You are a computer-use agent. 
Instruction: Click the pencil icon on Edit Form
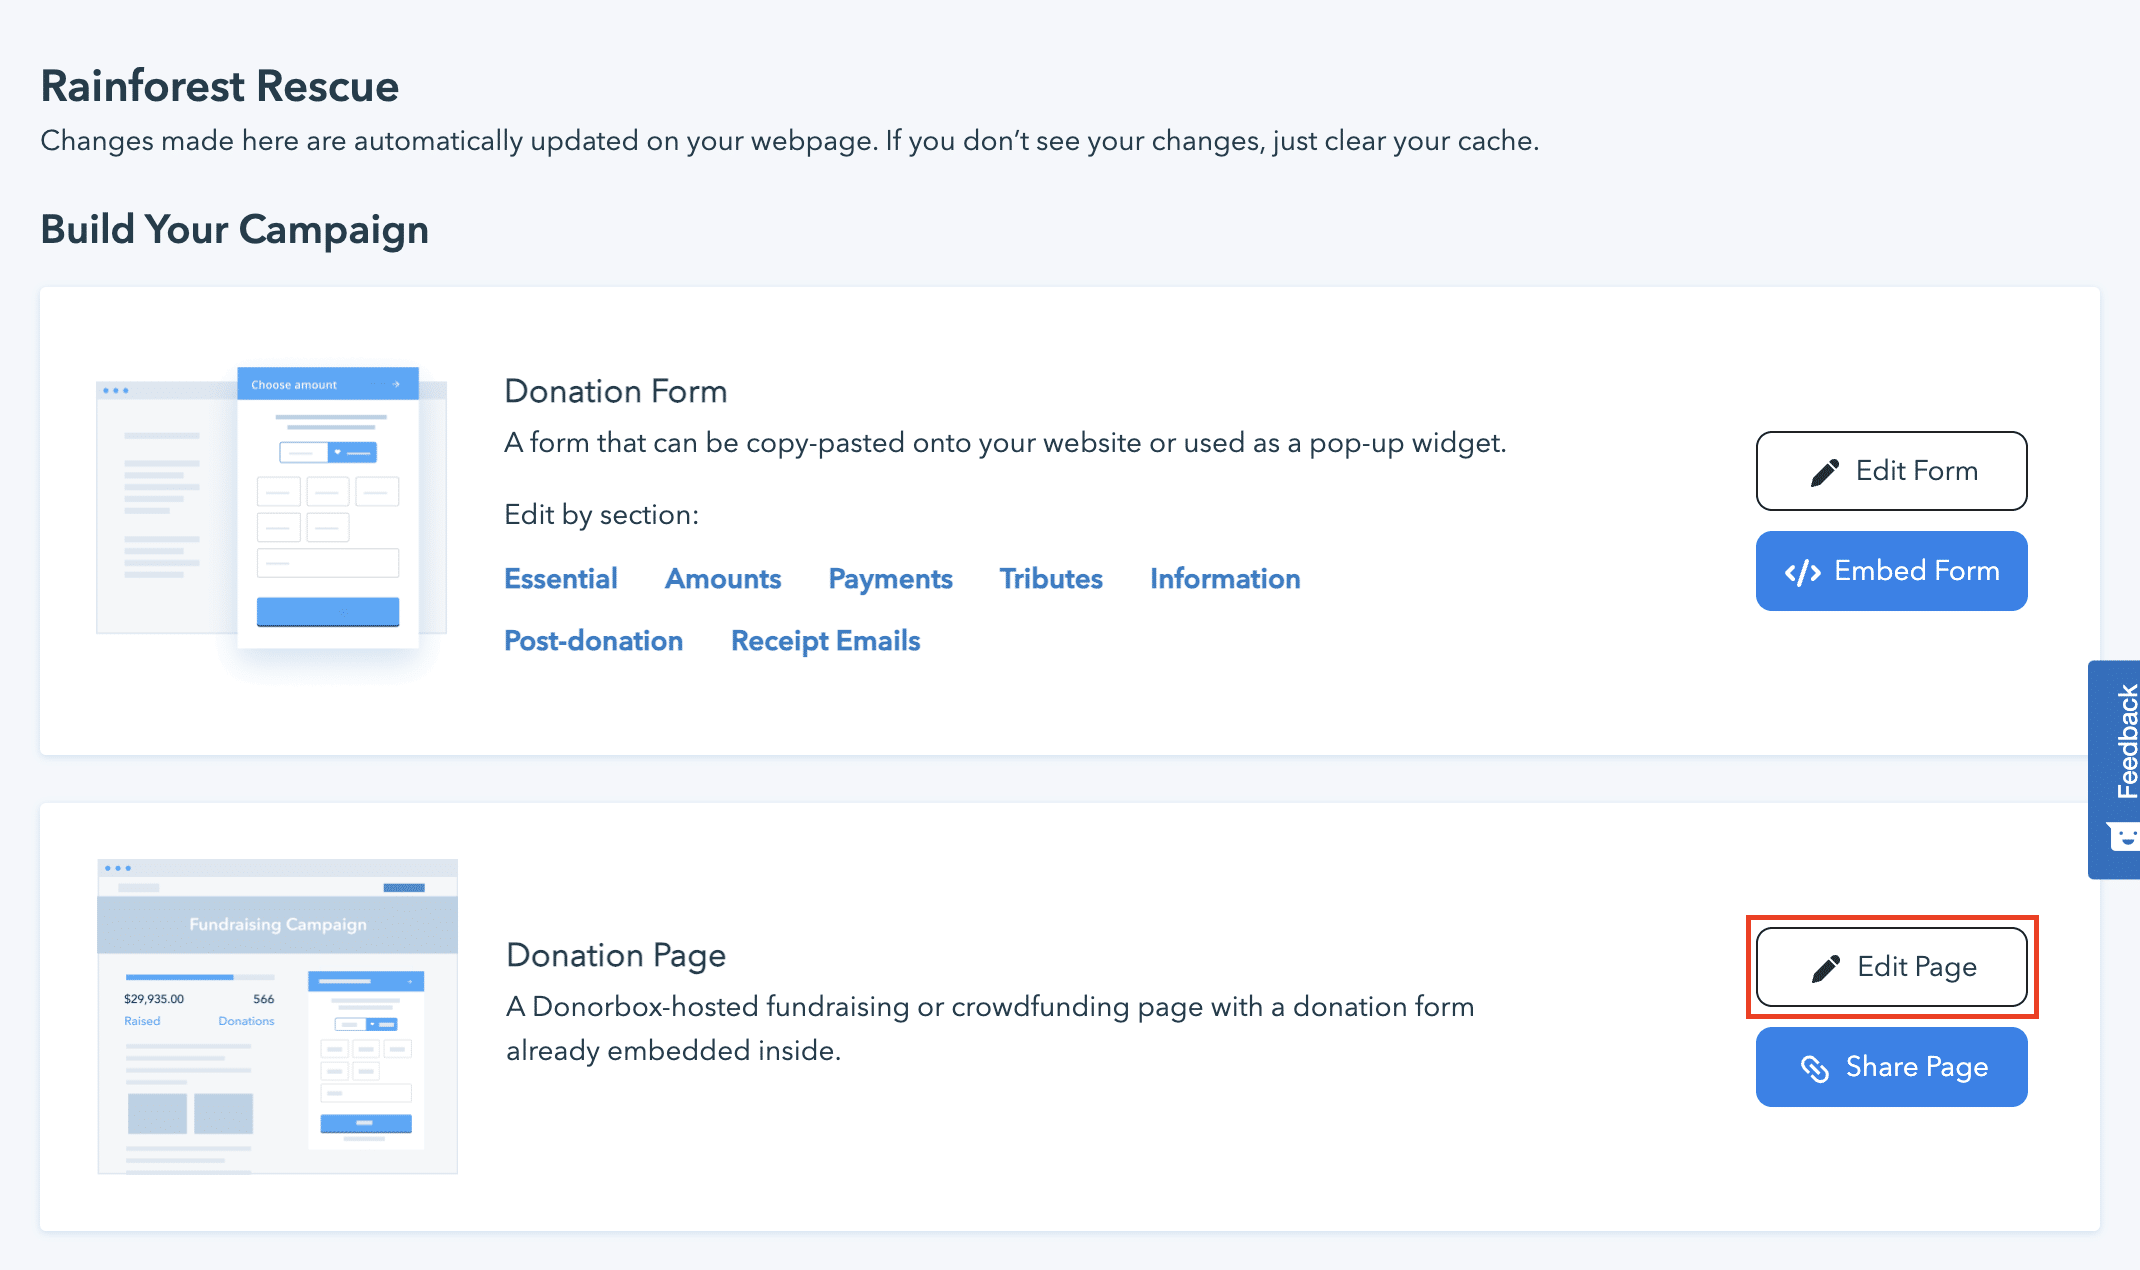[1824, 472]
